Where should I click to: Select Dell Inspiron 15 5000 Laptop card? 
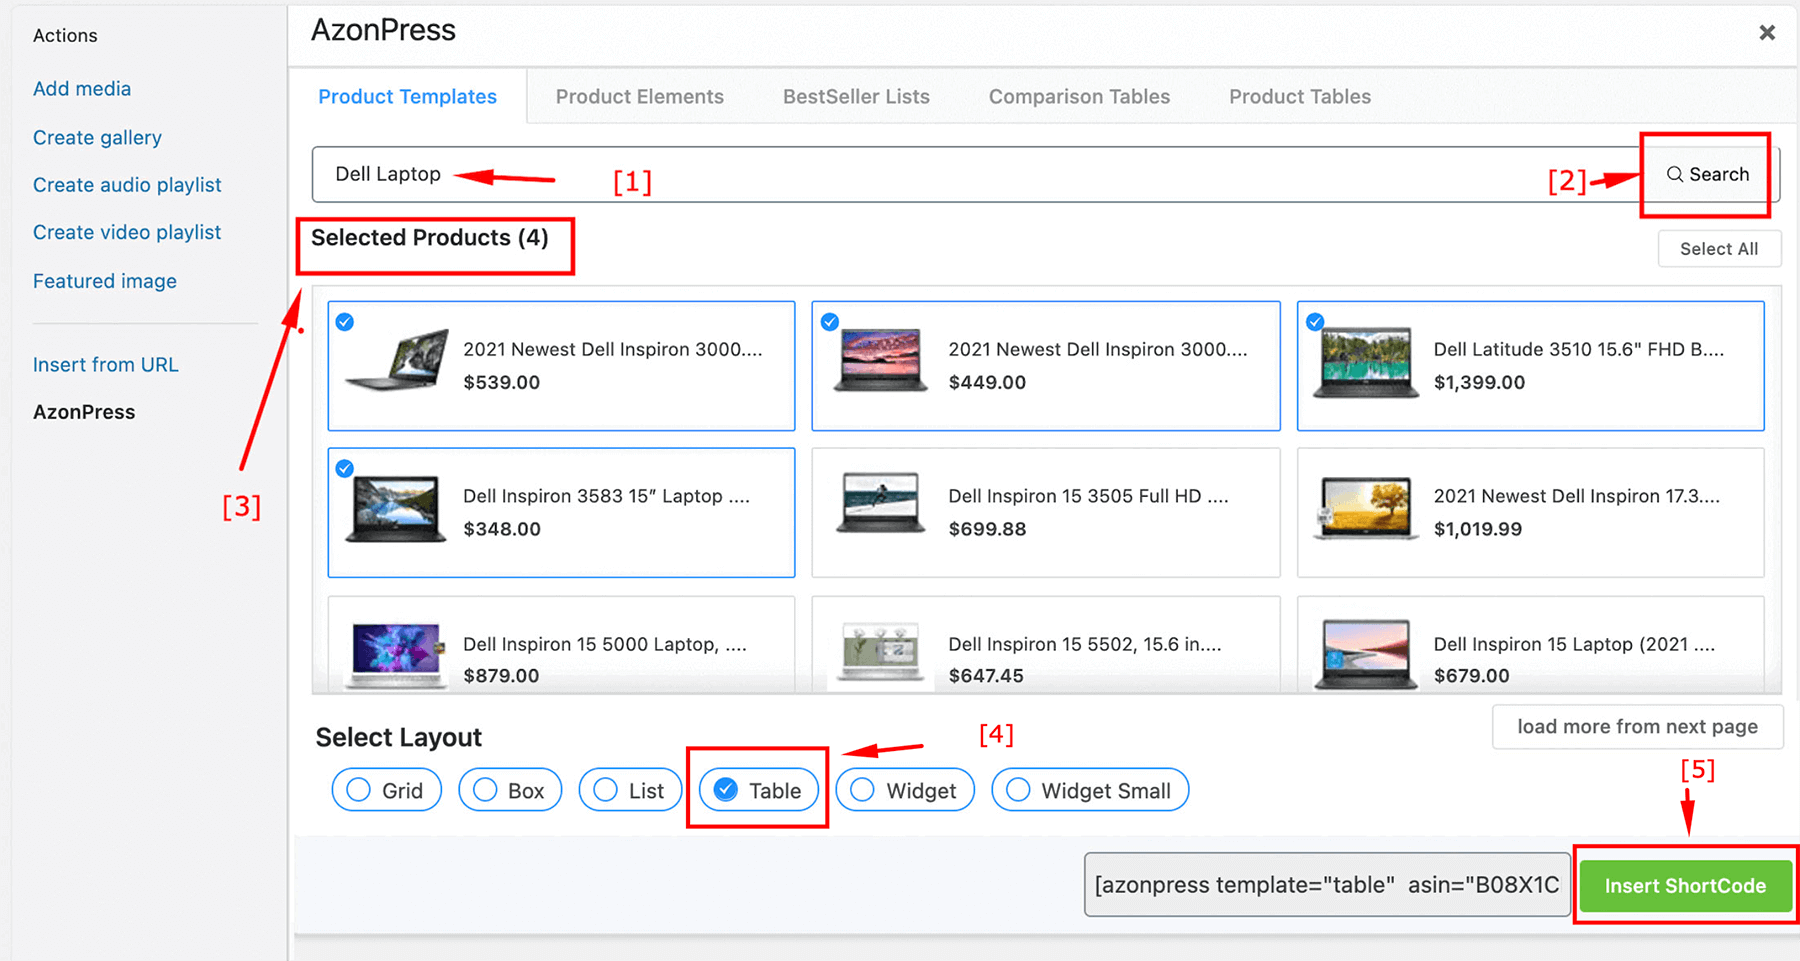click(561, 644)
